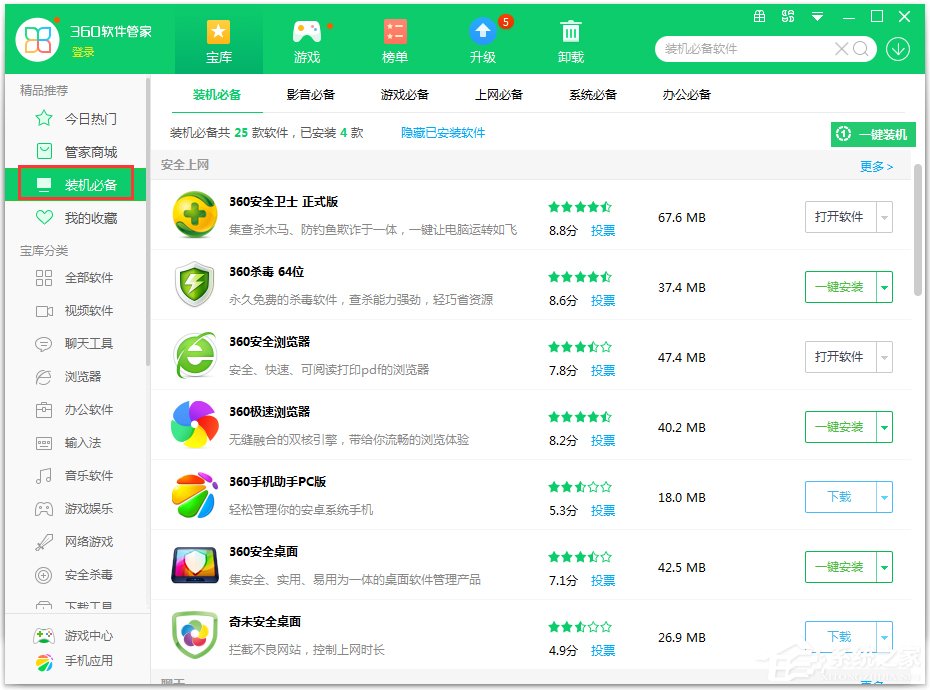The image size is (930, 690).
Task: Open 音乐软件 category
Action: point(76,475)
